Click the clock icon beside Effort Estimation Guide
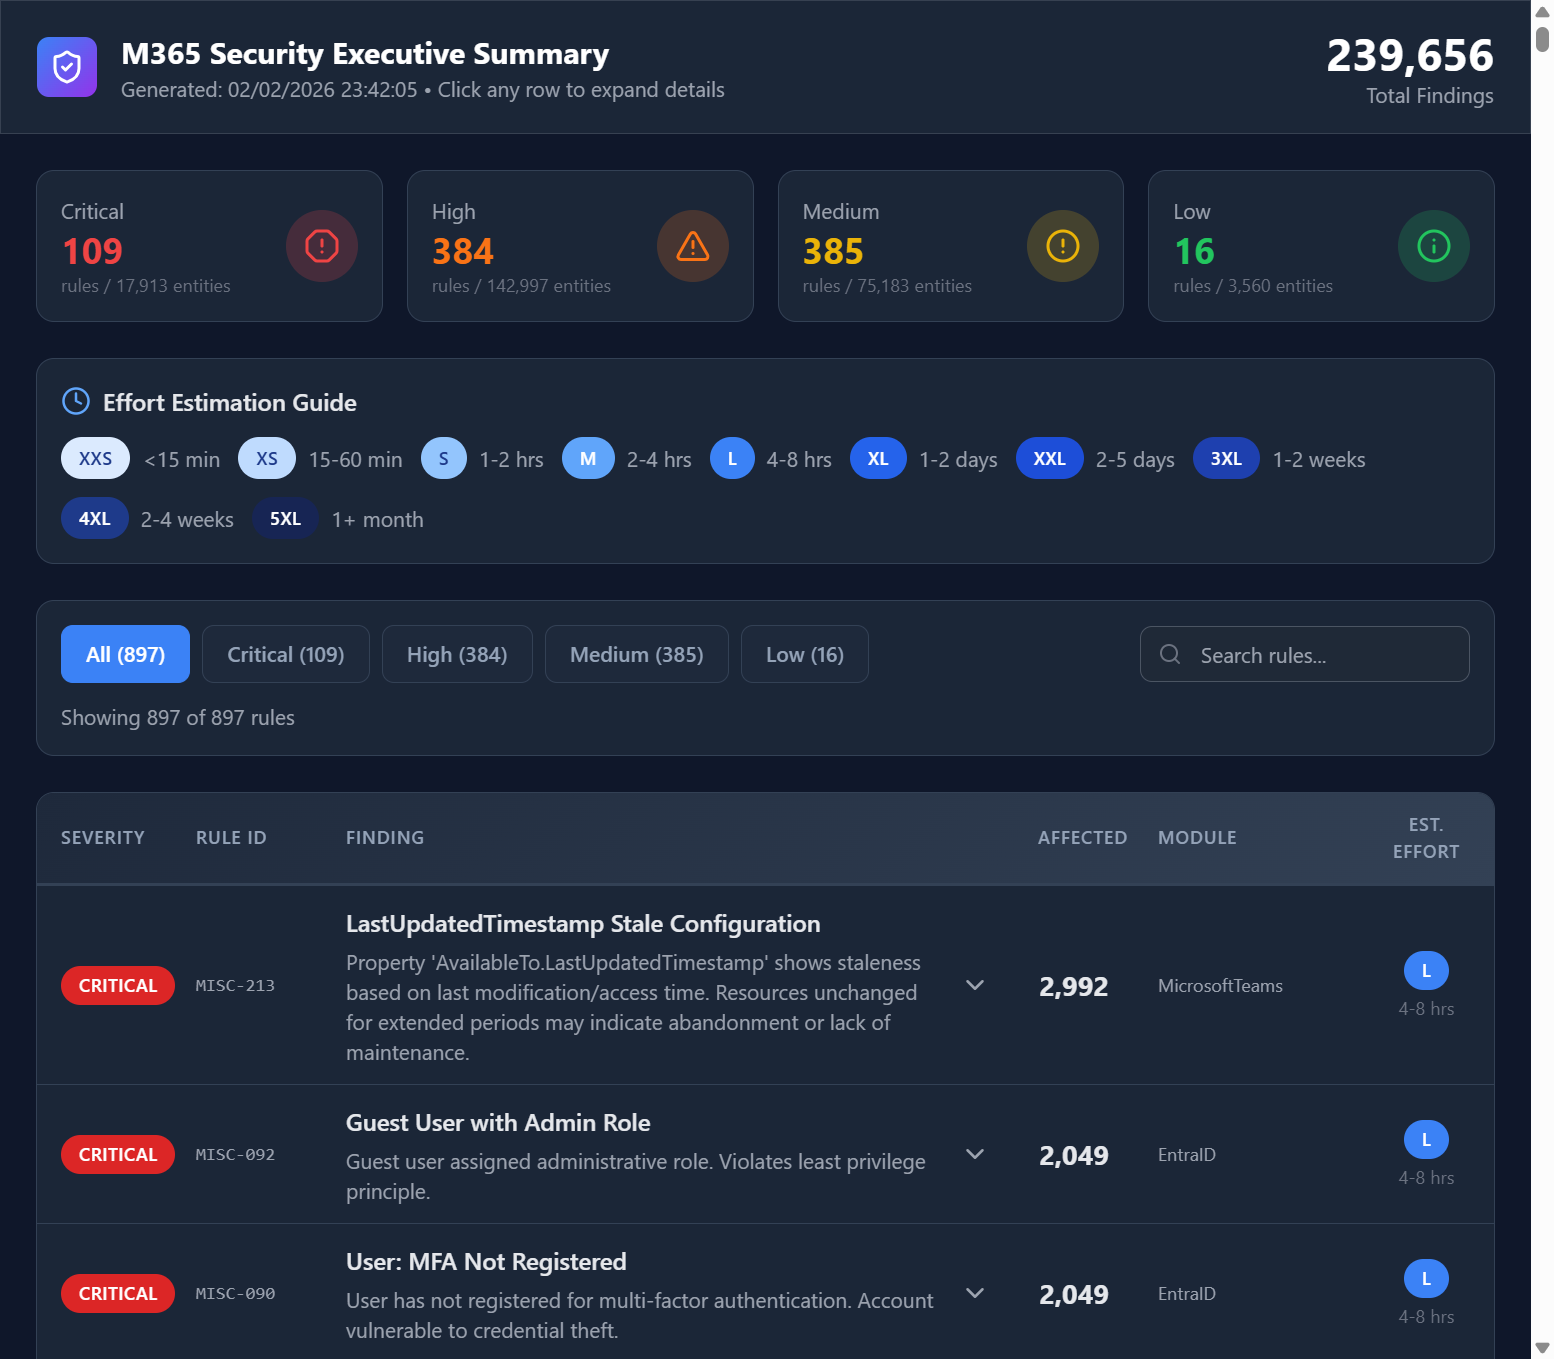This screenshot has width=1554, height=1359. (76, 402)
